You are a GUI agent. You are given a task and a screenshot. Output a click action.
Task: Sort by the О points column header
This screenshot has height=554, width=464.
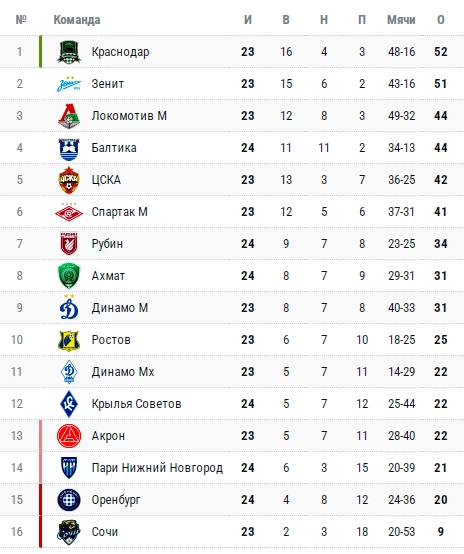click(441, 19)
